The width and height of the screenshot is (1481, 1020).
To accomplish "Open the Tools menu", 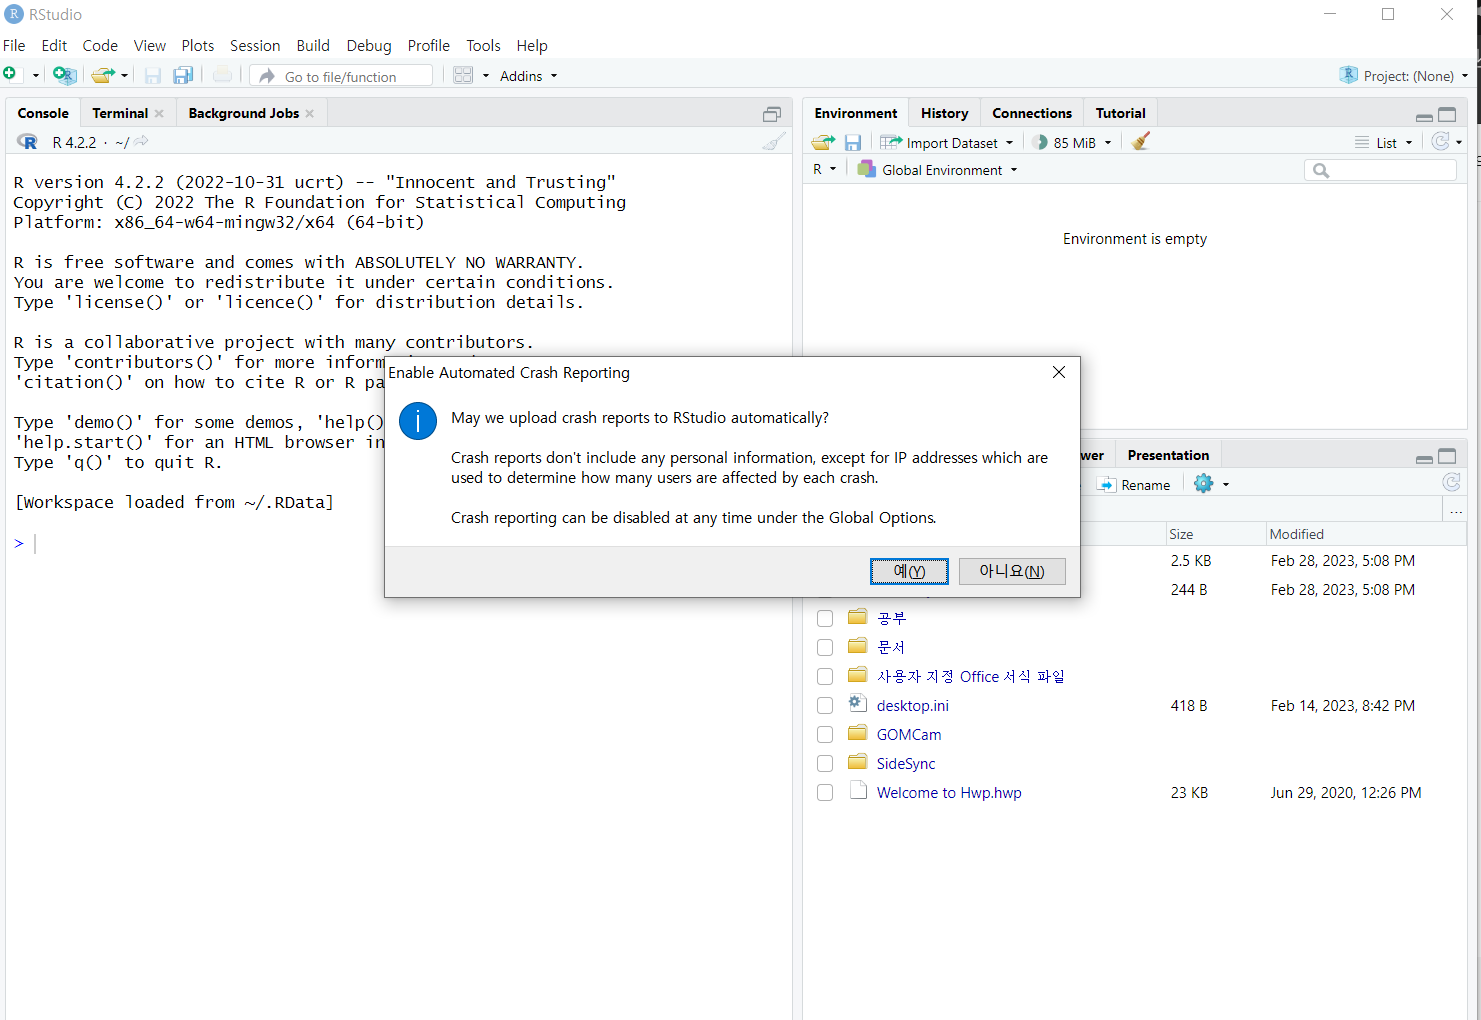I will [x=483, y=46].
